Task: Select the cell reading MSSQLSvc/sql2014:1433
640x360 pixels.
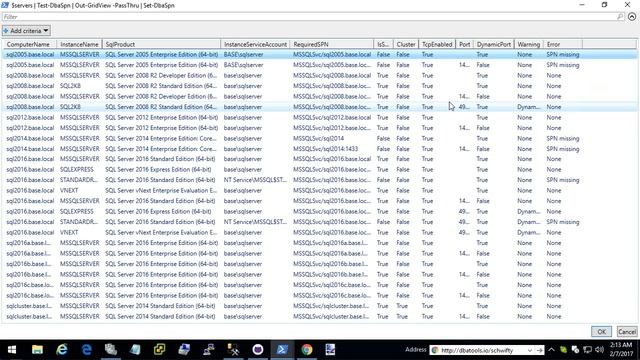Action: click(x=325, y=149)
